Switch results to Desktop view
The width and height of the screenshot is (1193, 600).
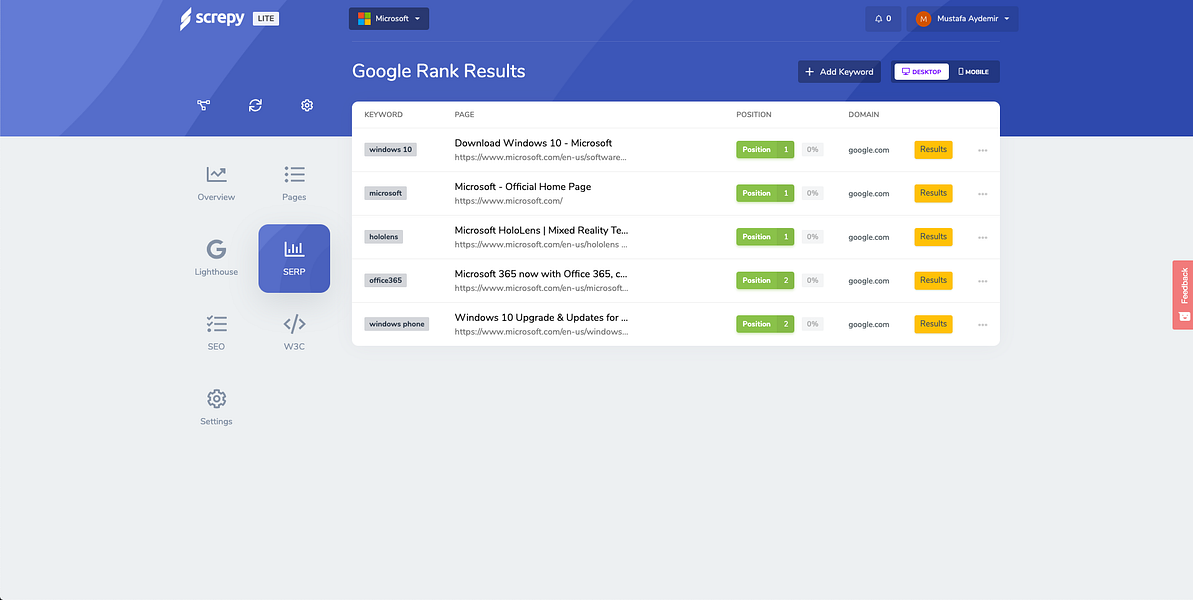click(921, 71)
